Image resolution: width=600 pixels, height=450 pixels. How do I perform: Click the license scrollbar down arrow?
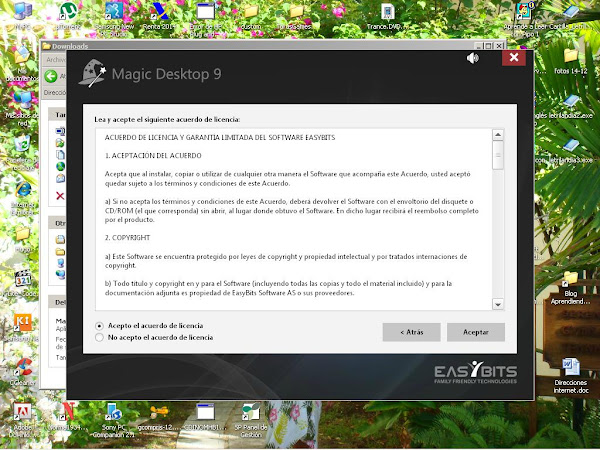pos(498,304)
